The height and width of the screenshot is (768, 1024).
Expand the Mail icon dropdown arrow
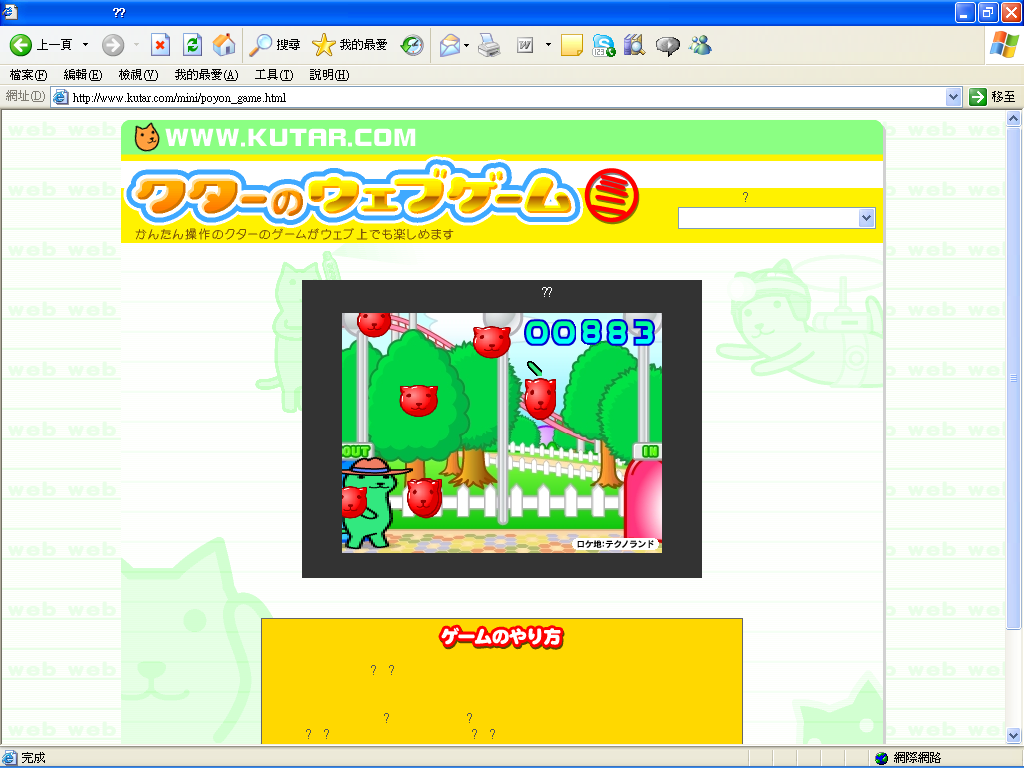[466, 45]
